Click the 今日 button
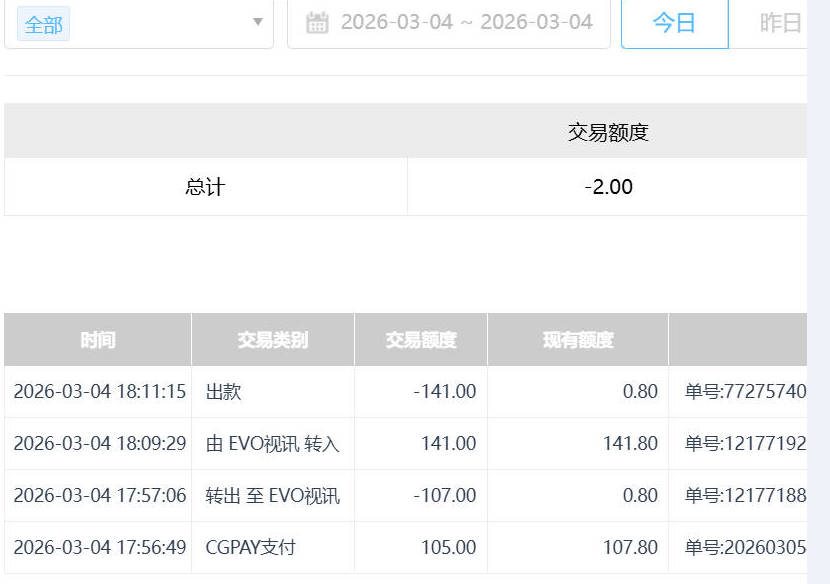830x584 pixels. pyautogui.click(x=674, y=22)
